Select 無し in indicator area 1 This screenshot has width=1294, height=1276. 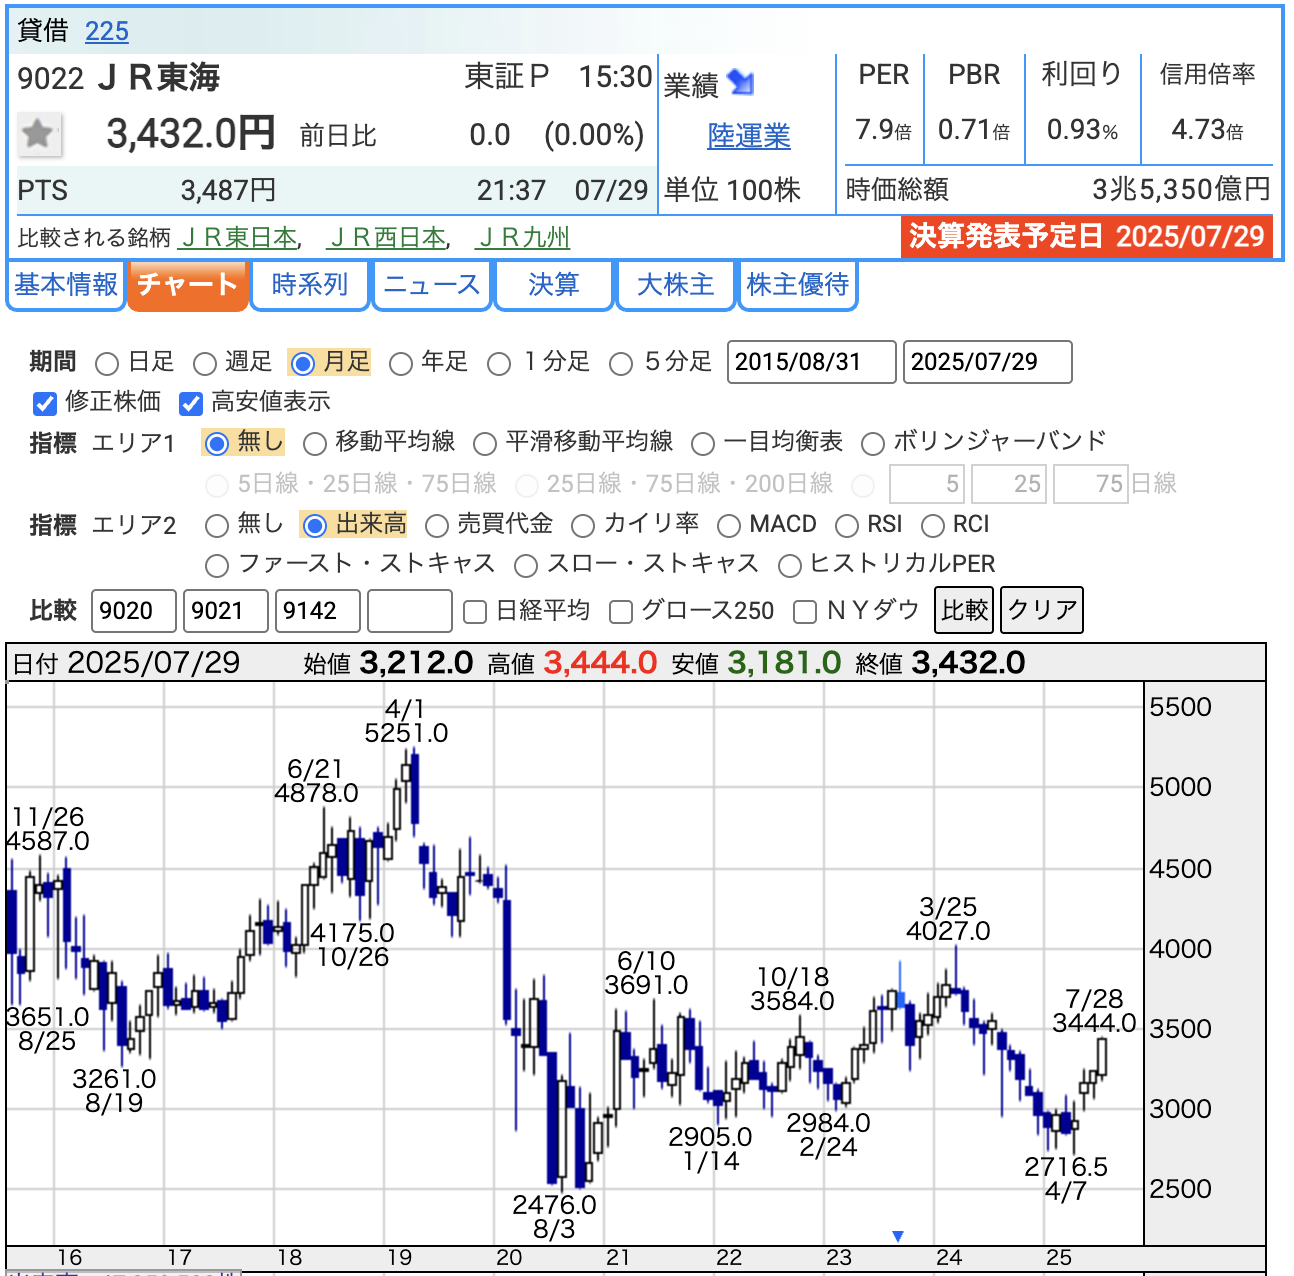tap(216, 443)
